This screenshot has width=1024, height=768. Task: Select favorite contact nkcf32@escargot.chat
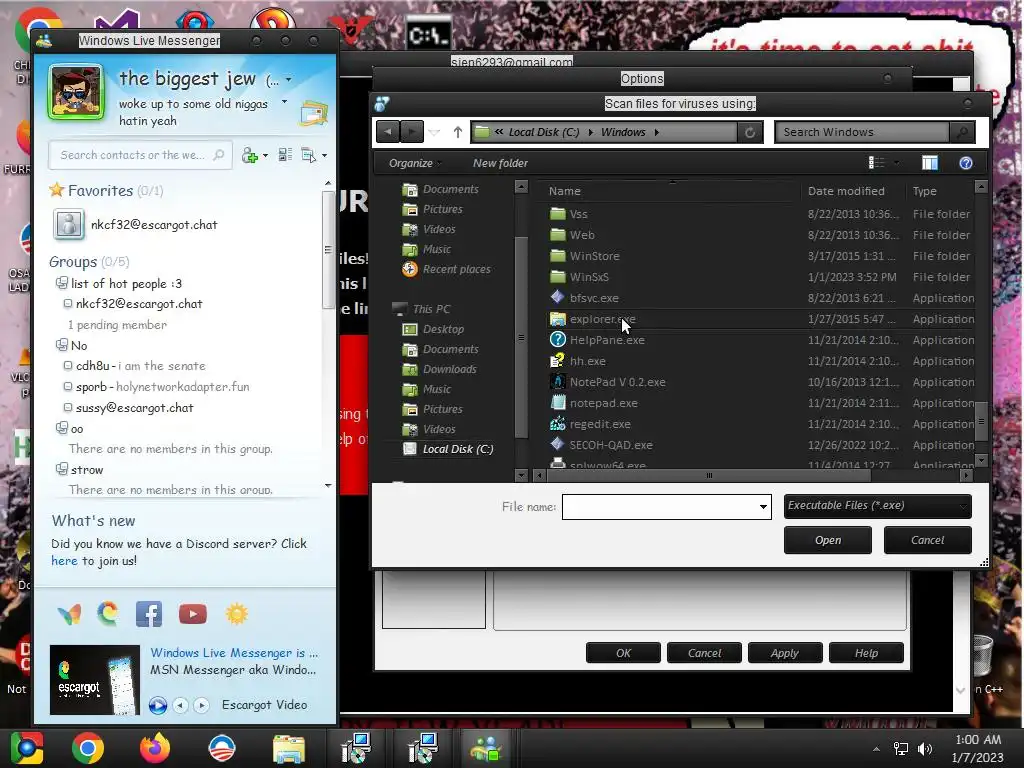coord(153,225)
